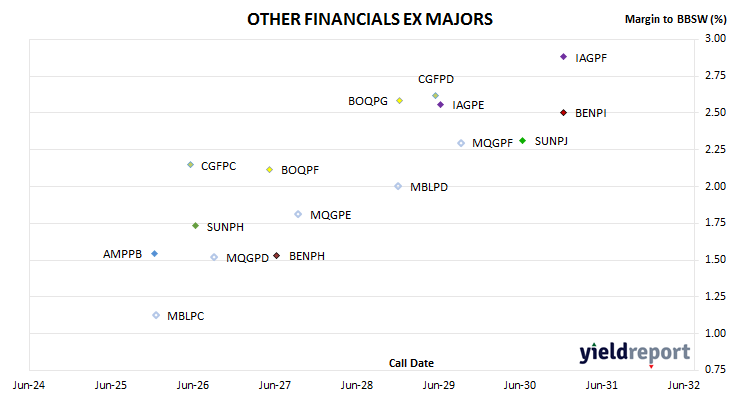Viewport: 730px width, 399px height.
Task: Click the AMPPB blue diamond marker
Action: (x=155, y=254)
